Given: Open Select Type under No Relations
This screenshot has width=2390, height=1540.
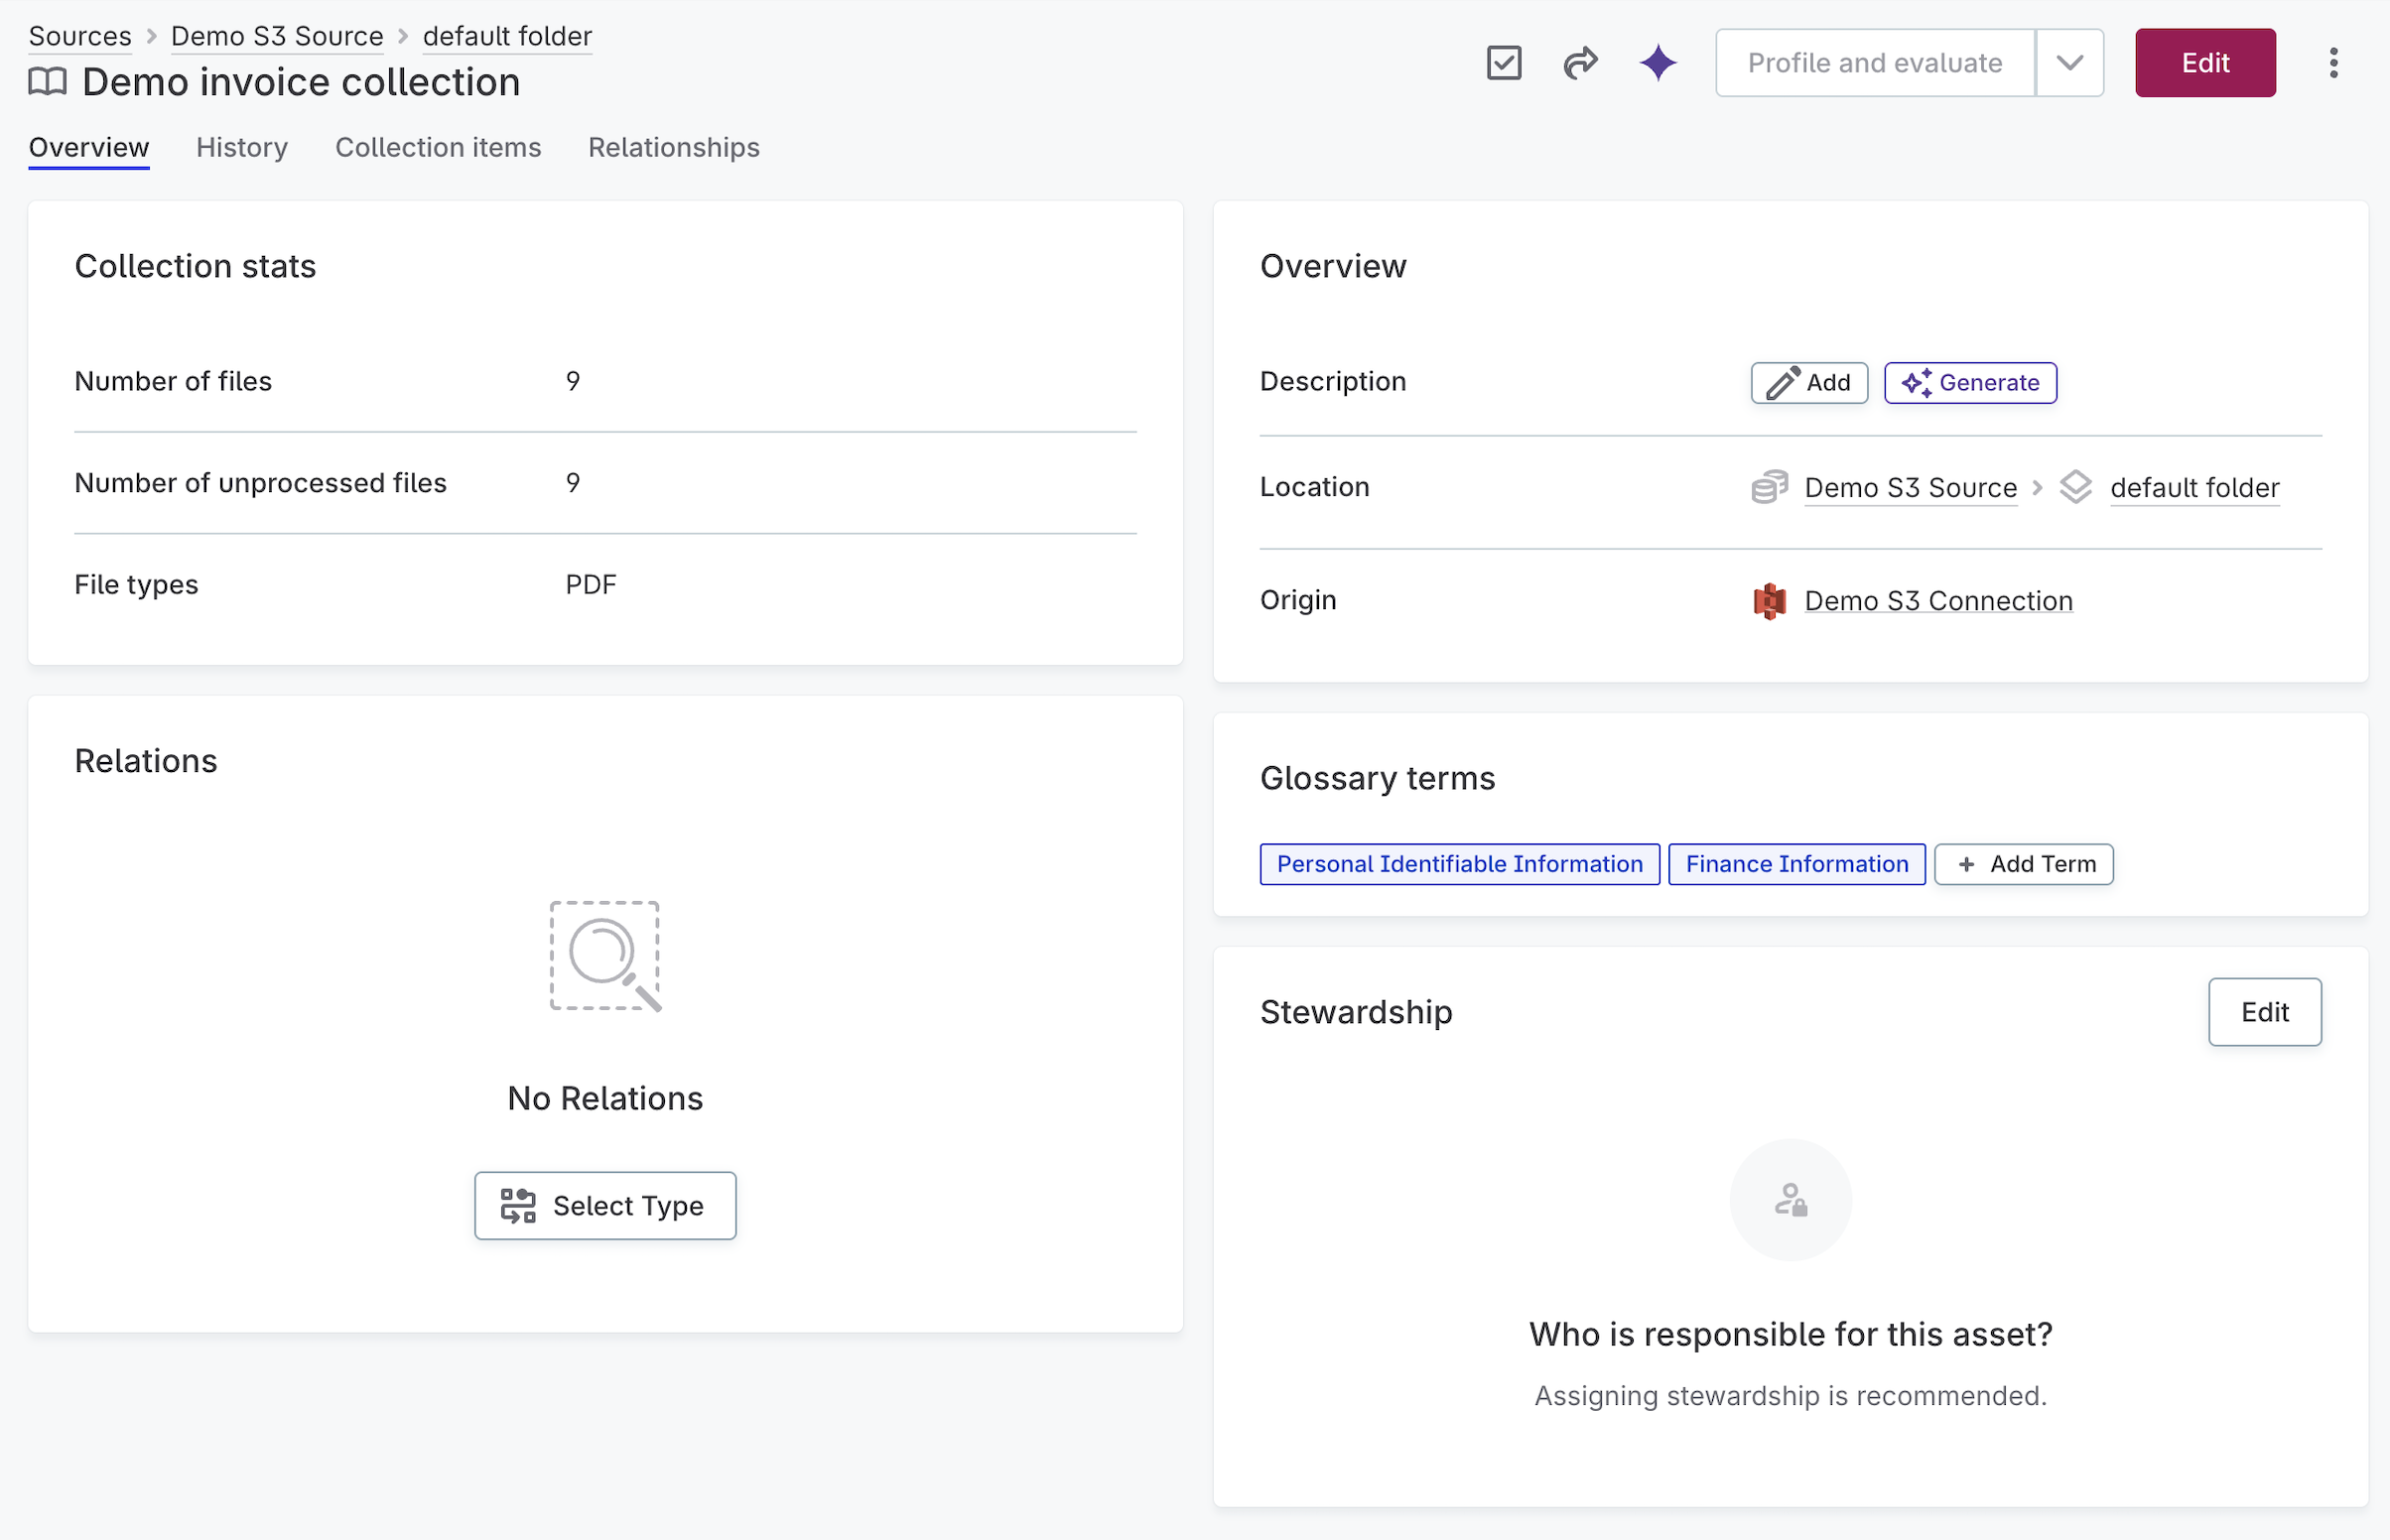Looking at the screenshot, I should [x=605, y=1206].
